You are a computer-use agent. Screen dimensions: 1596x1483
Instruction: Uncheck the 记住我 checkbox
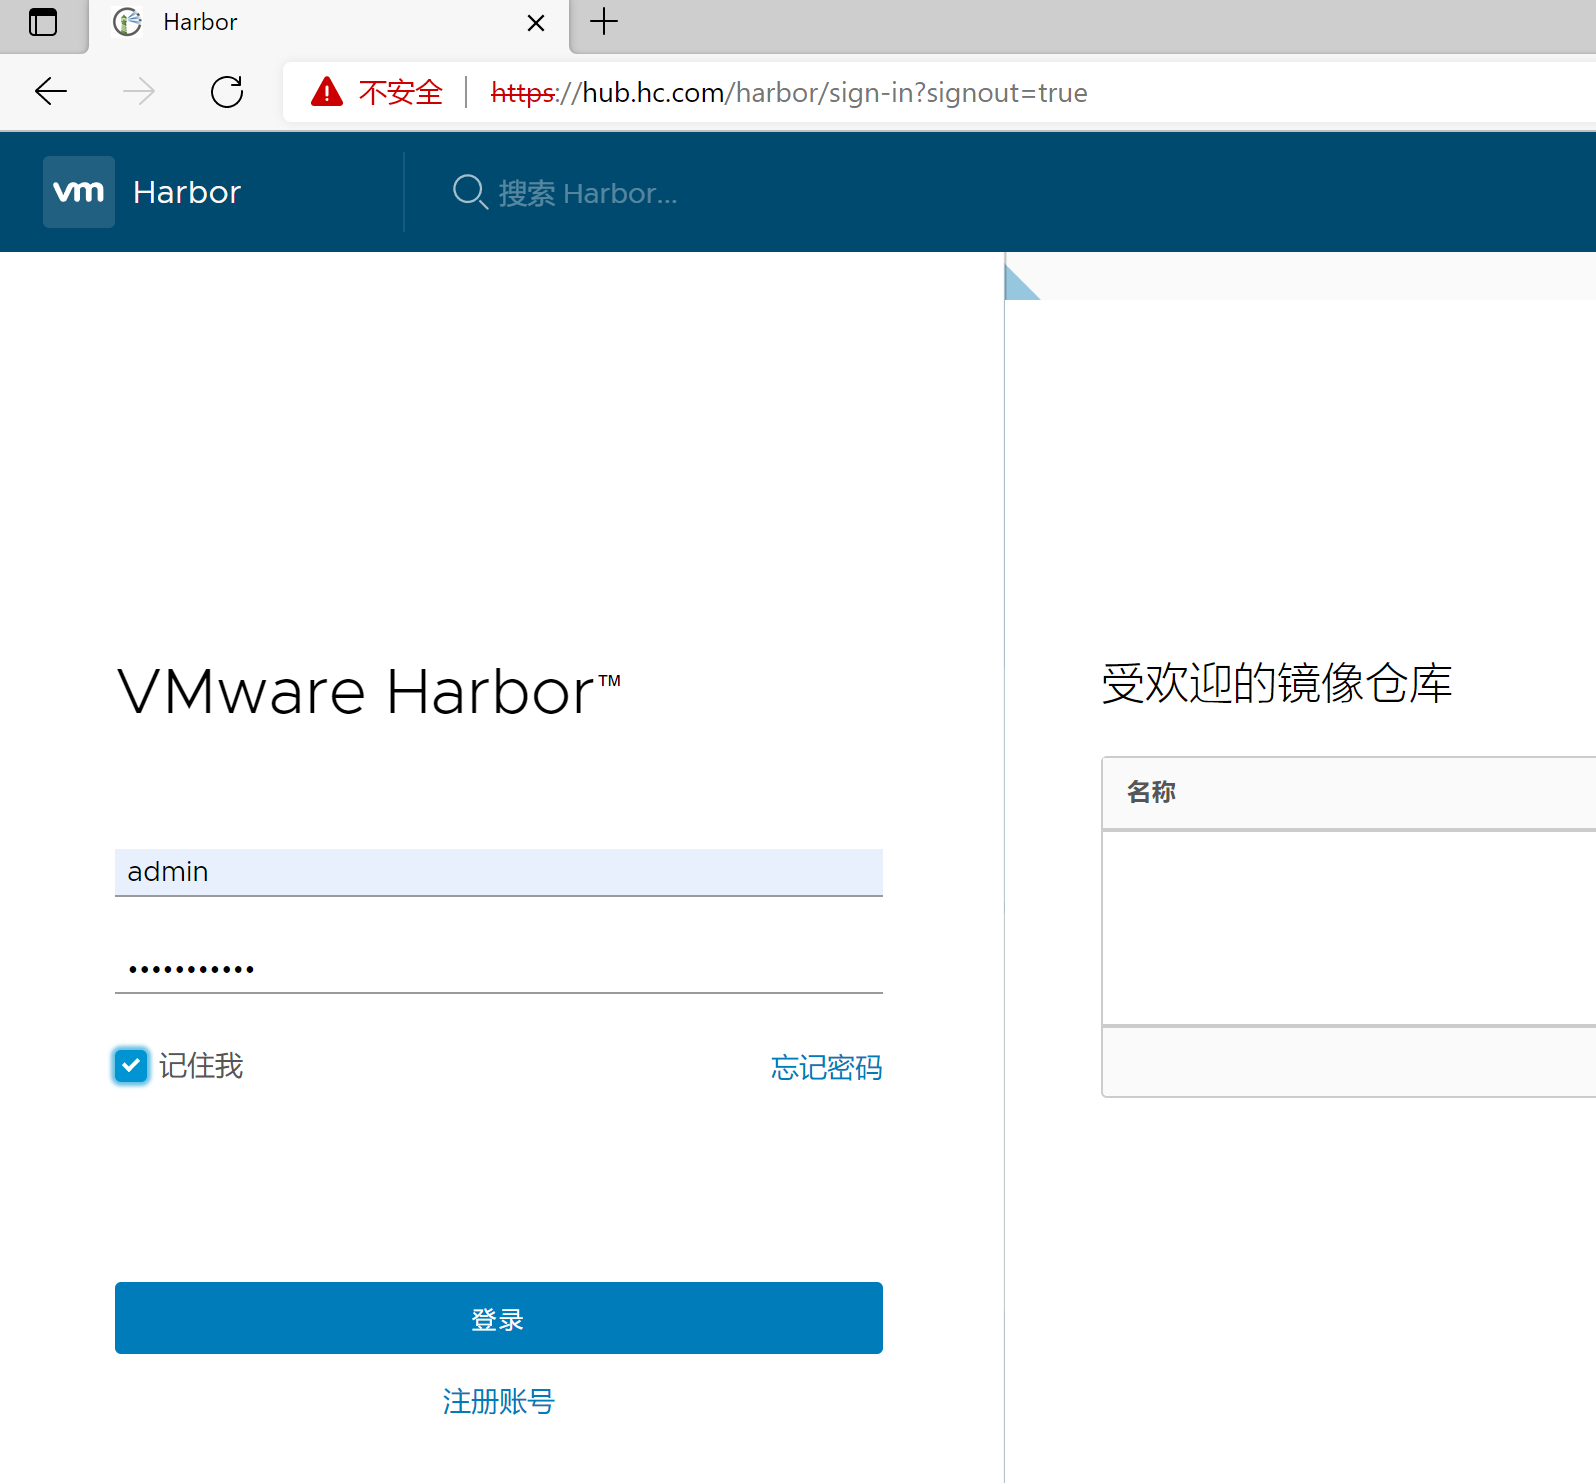coord(131,1066)
